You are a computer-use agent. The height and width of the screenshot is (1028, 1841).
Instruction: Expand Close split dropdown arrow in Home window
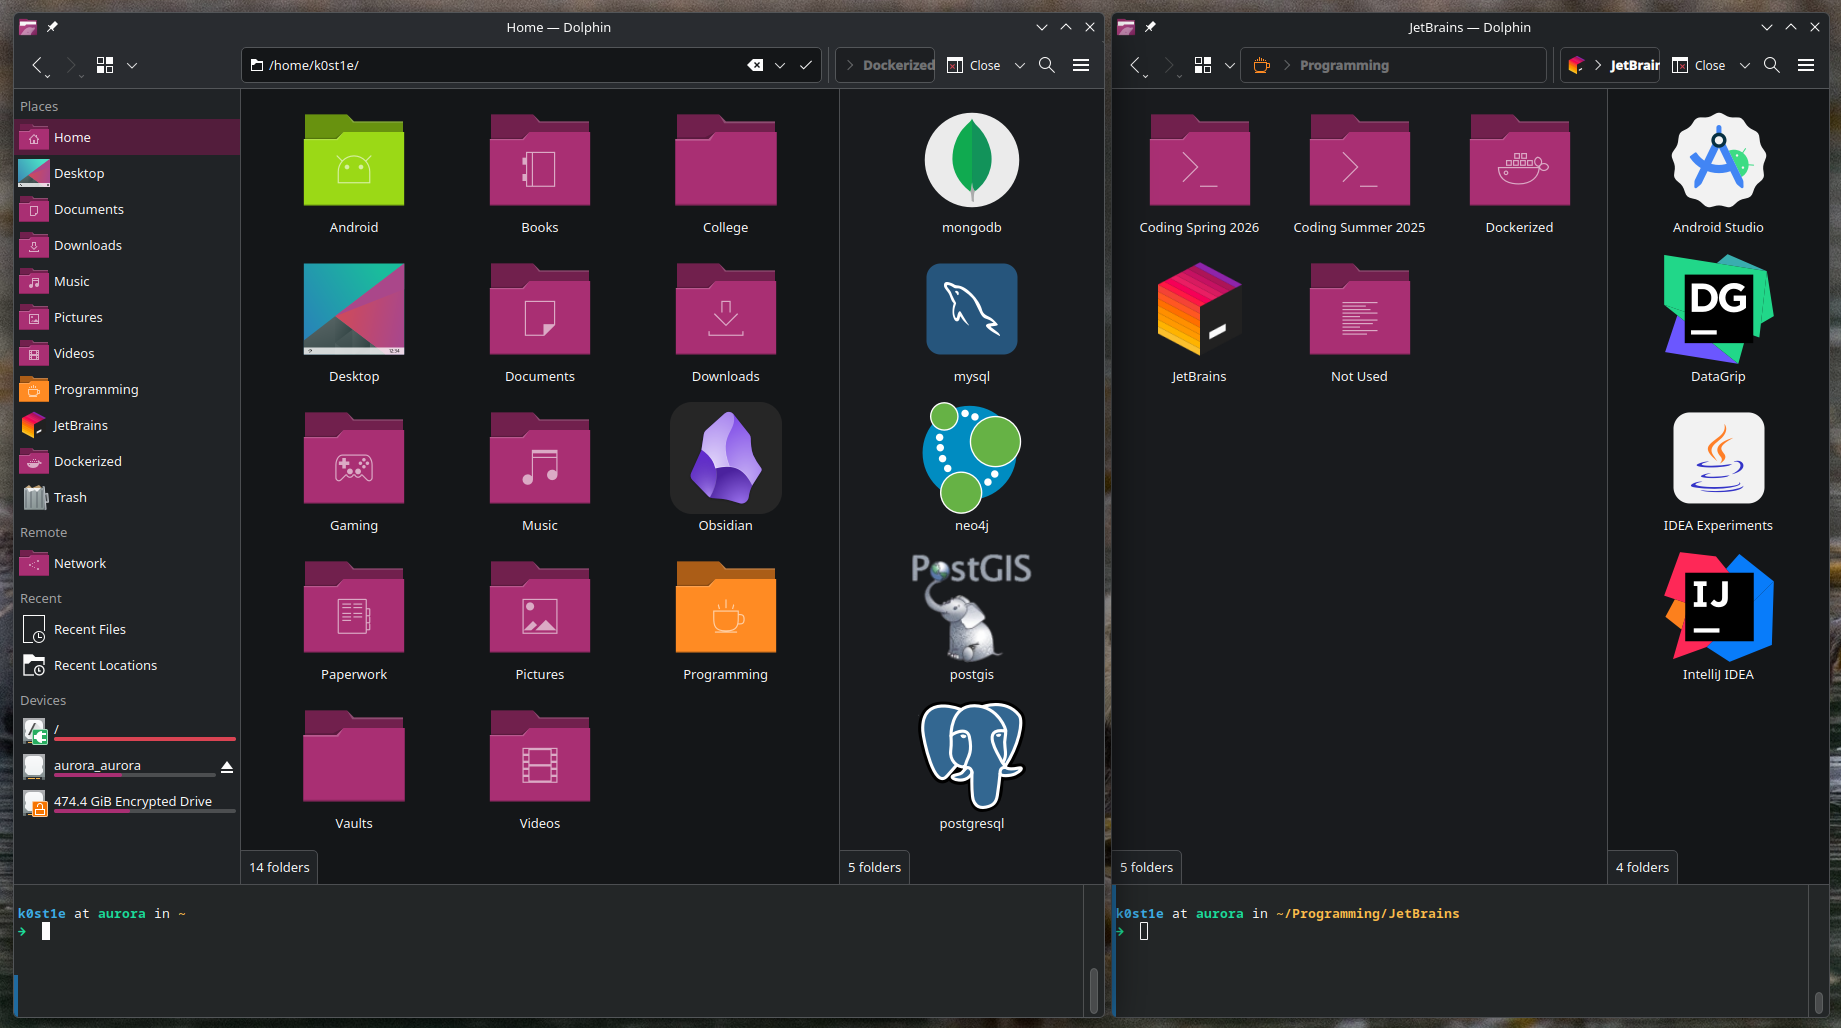(x=1020, y=65)
